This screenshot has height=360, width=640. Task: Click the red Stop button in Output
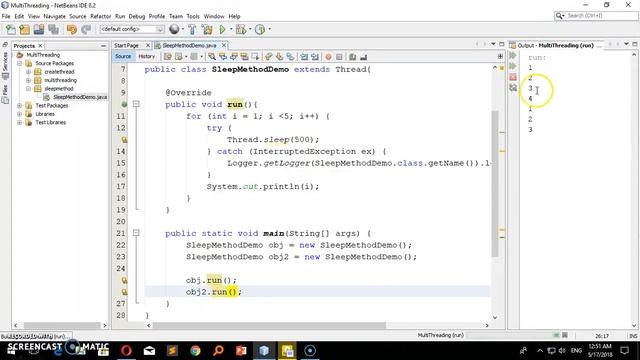[513, 77]
